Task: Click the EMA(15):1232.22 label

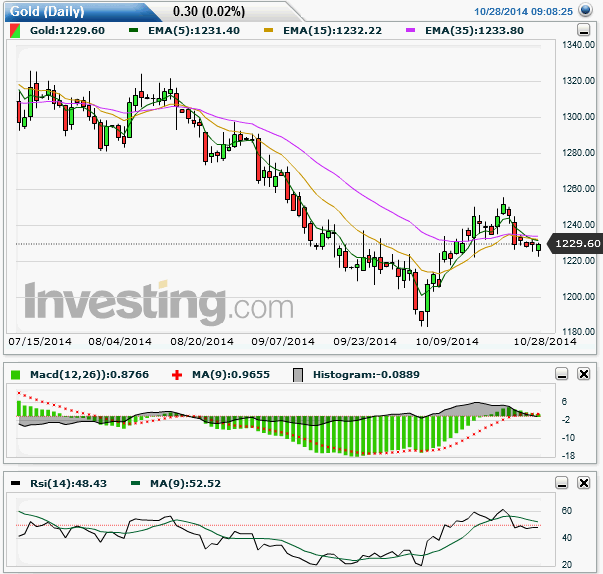Action: click(332, 31)
